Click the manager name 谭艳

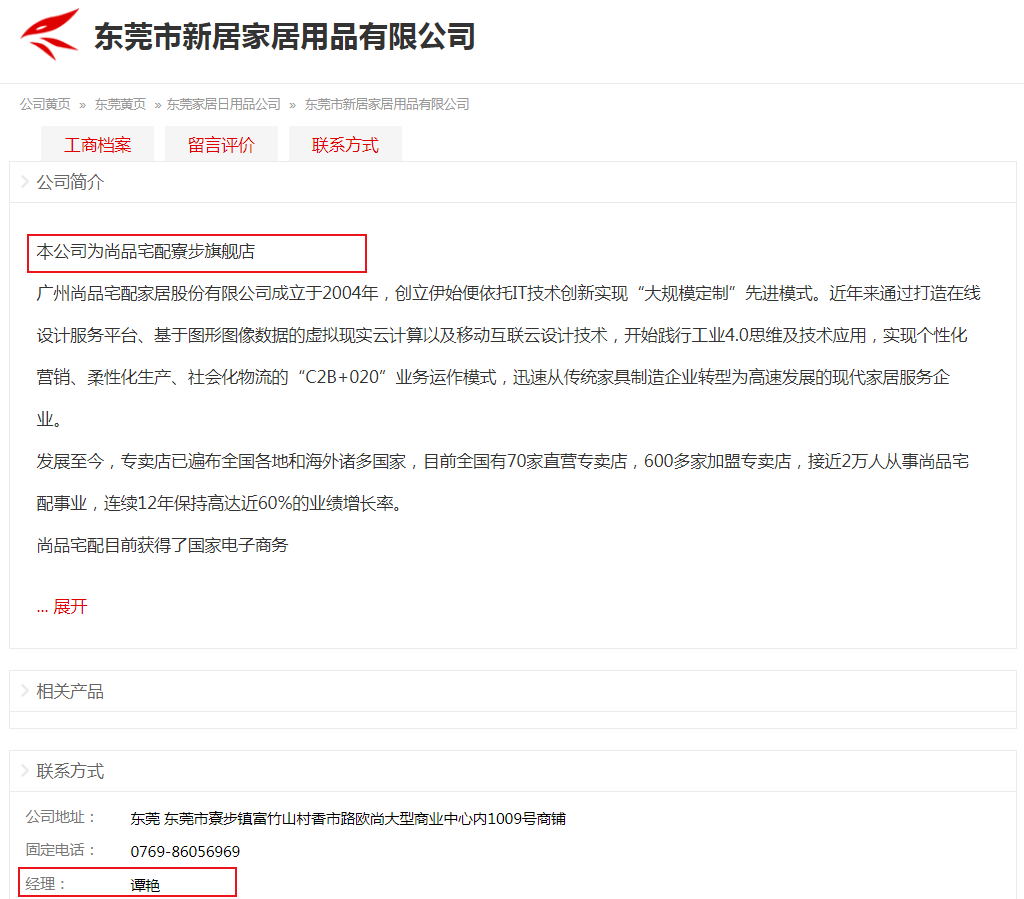(145, 886)
